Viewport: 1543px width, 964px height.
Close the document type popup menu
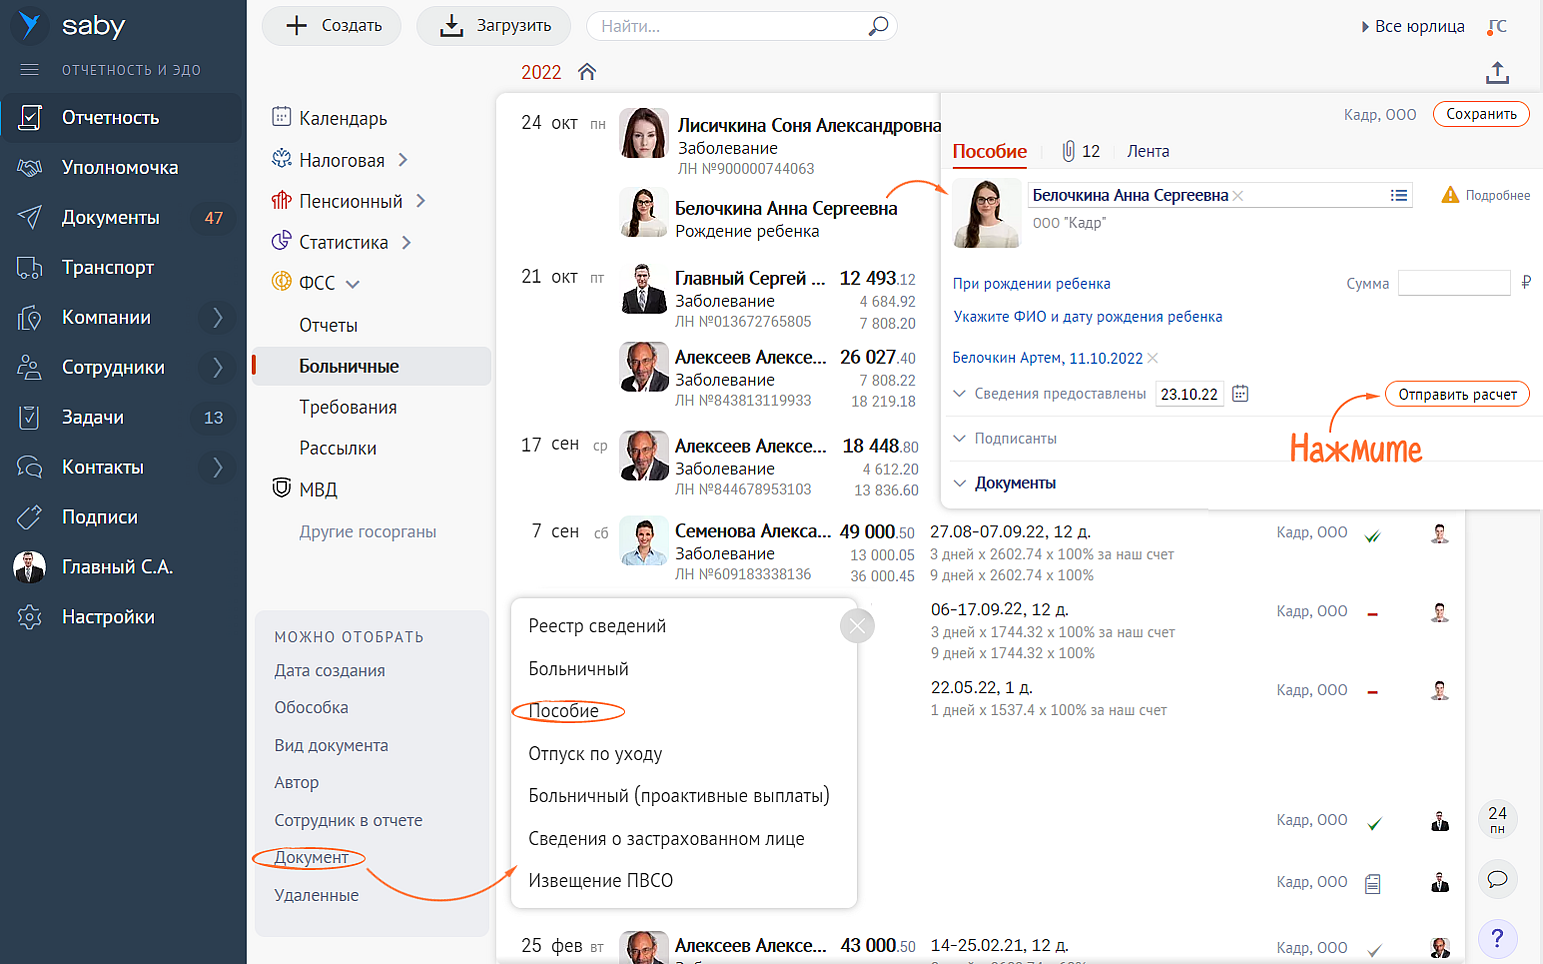click(857, 627)
